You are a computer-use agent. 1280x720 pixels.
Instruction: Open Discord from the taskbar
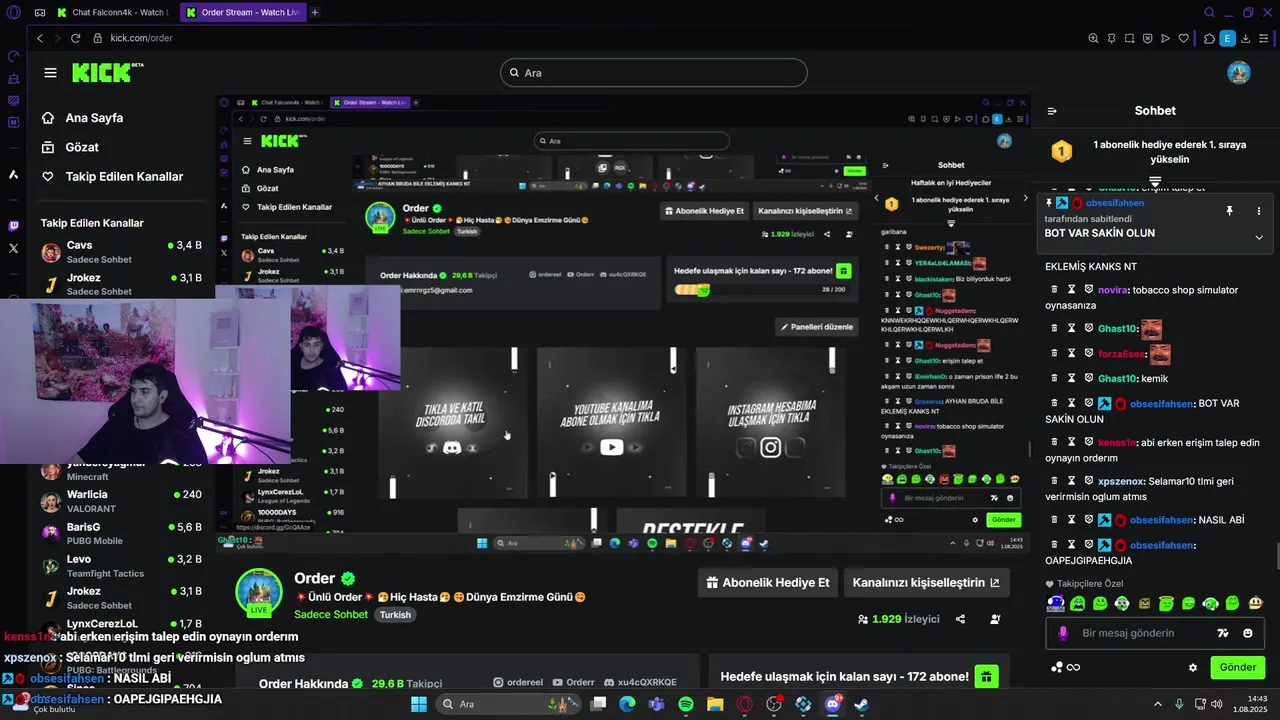pos(832,704)
